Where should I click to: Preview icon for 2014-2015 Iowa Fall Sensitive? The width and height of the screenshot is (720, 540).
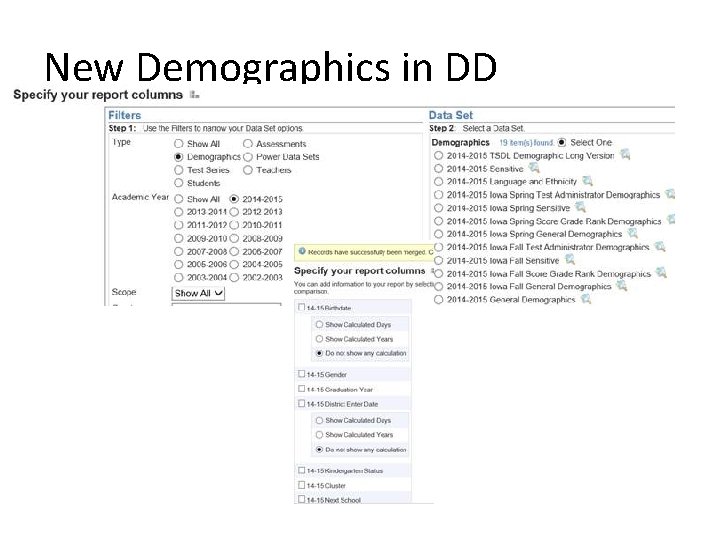click(x=570, y=259)
